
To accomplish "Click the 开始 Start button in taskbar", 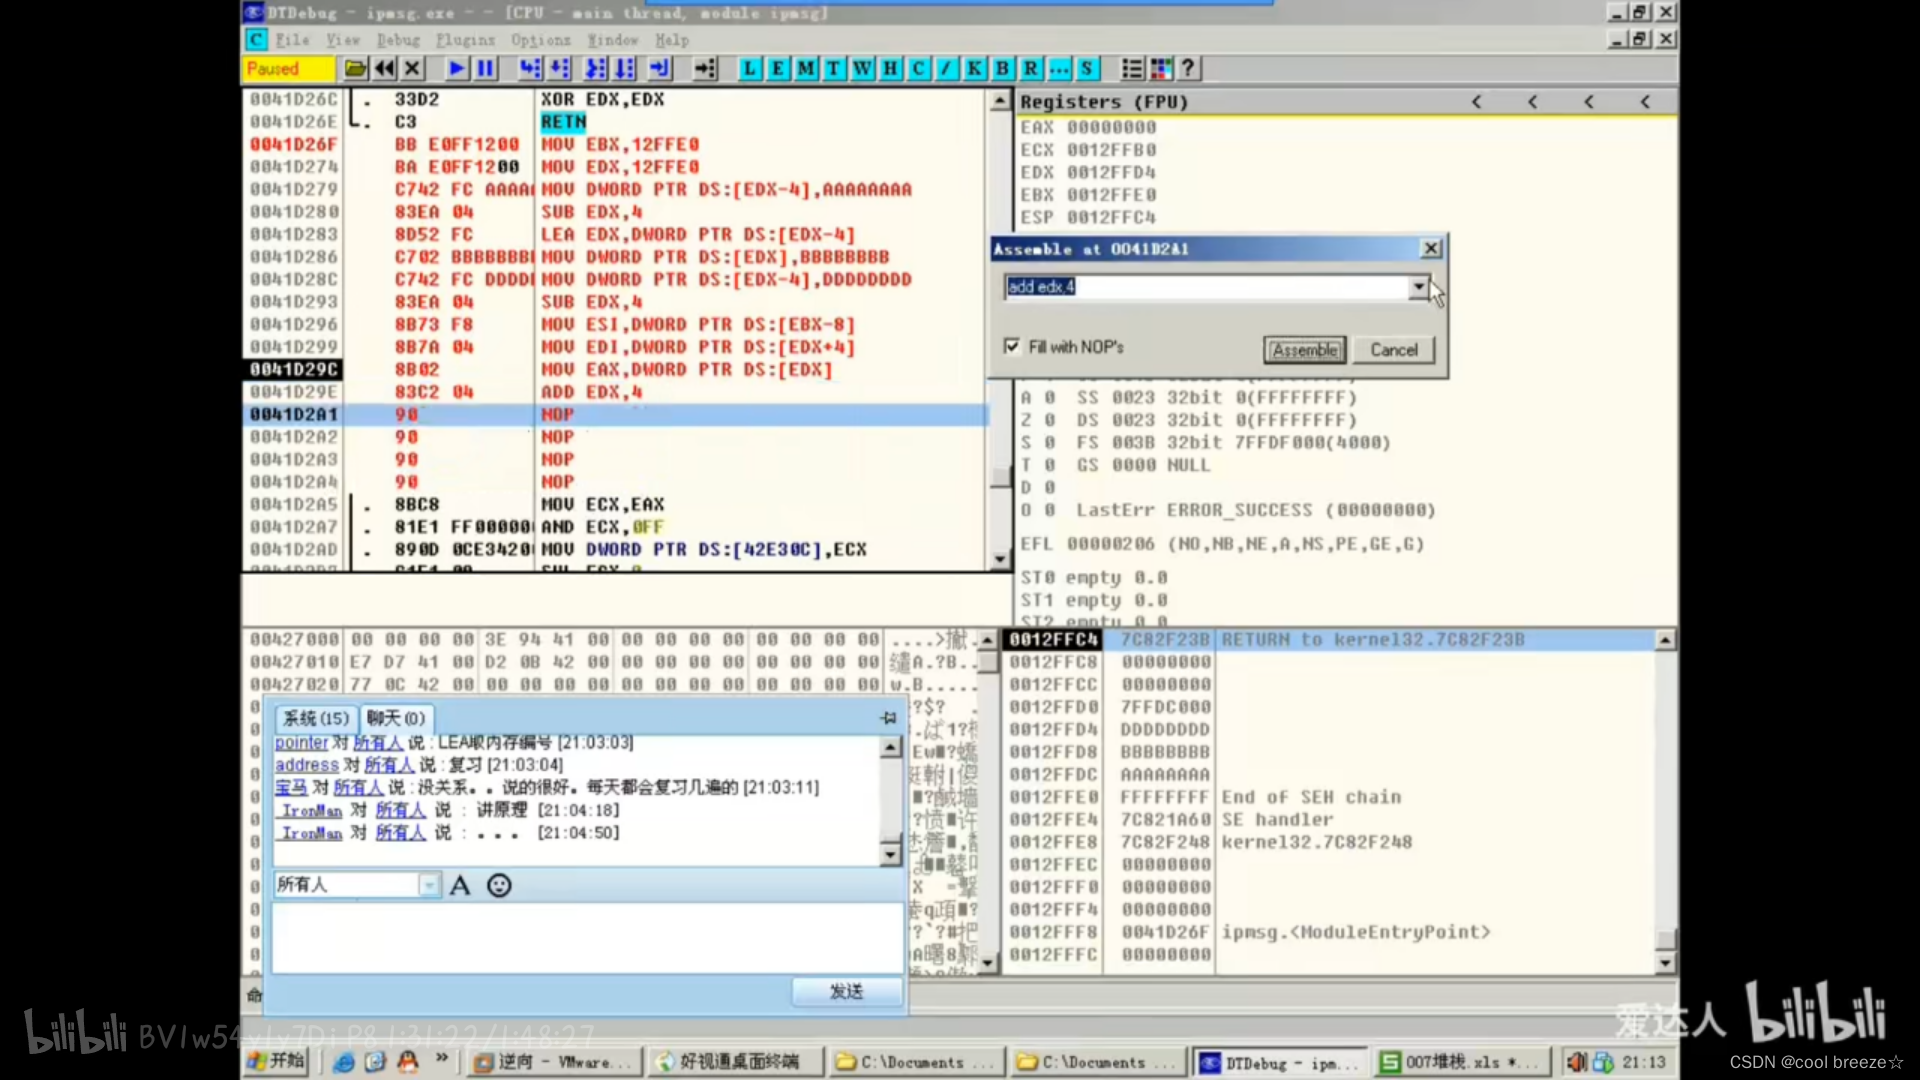I will point(276,1062).
